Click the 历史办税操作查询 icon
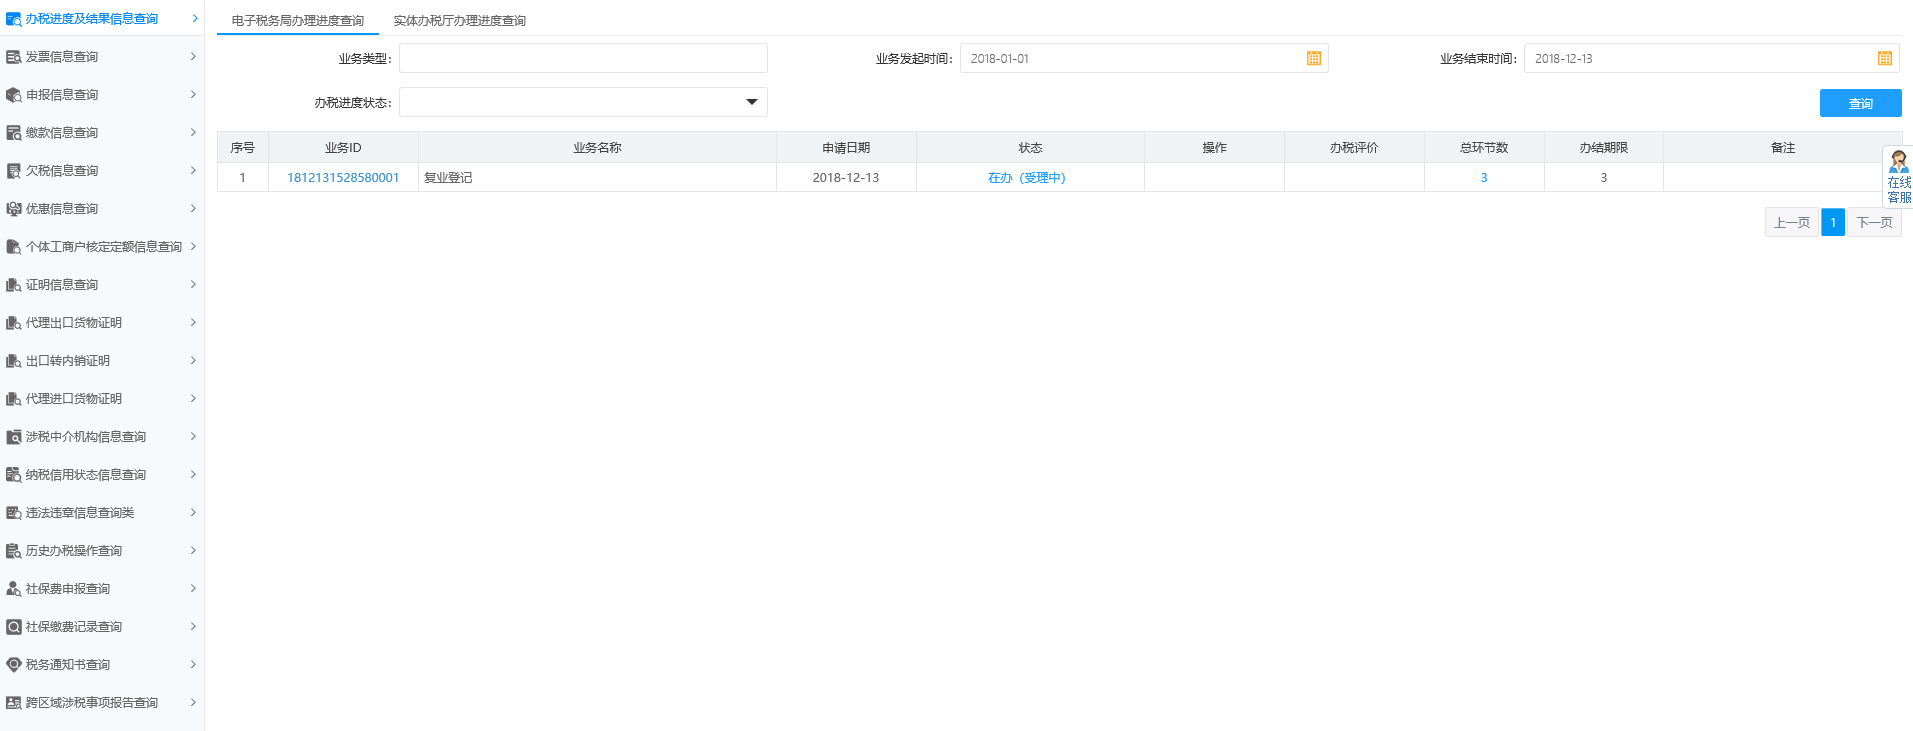 point(13,551)
